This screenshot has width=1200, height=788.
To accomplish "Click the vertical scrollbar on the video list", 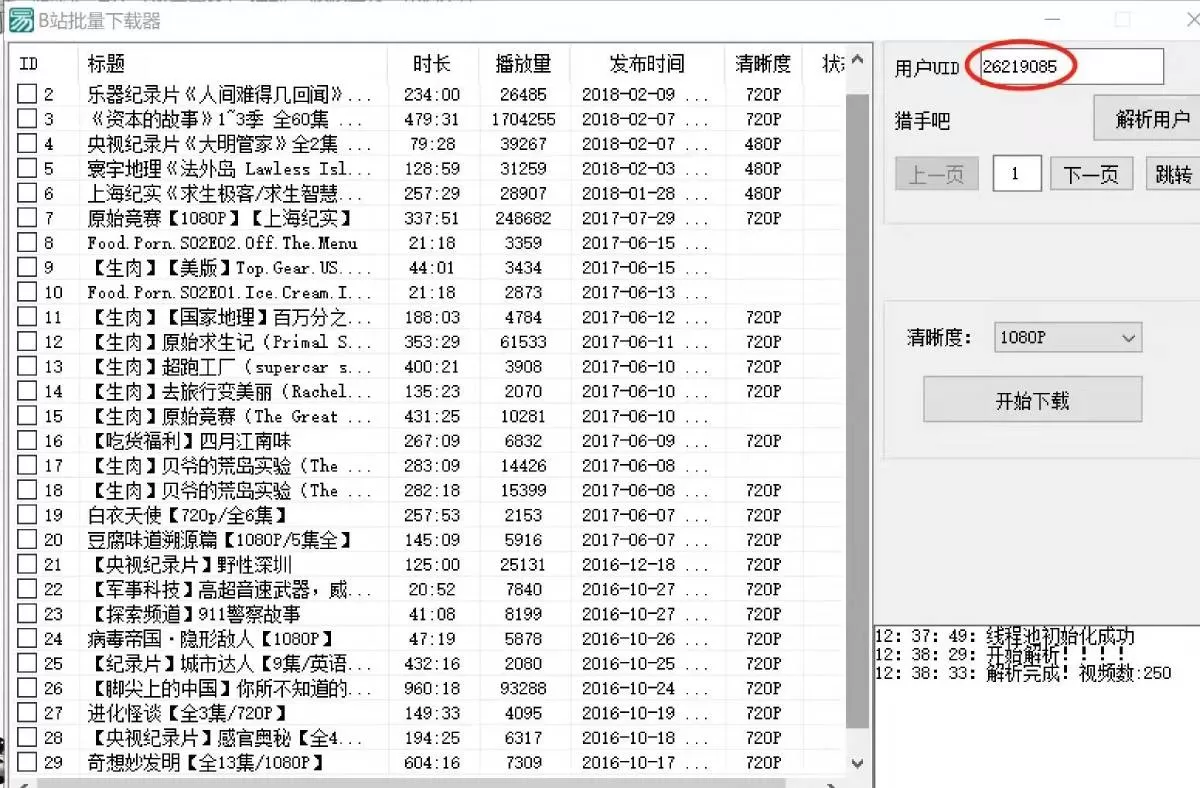I will pyautogui.click(x=856, y=400).
